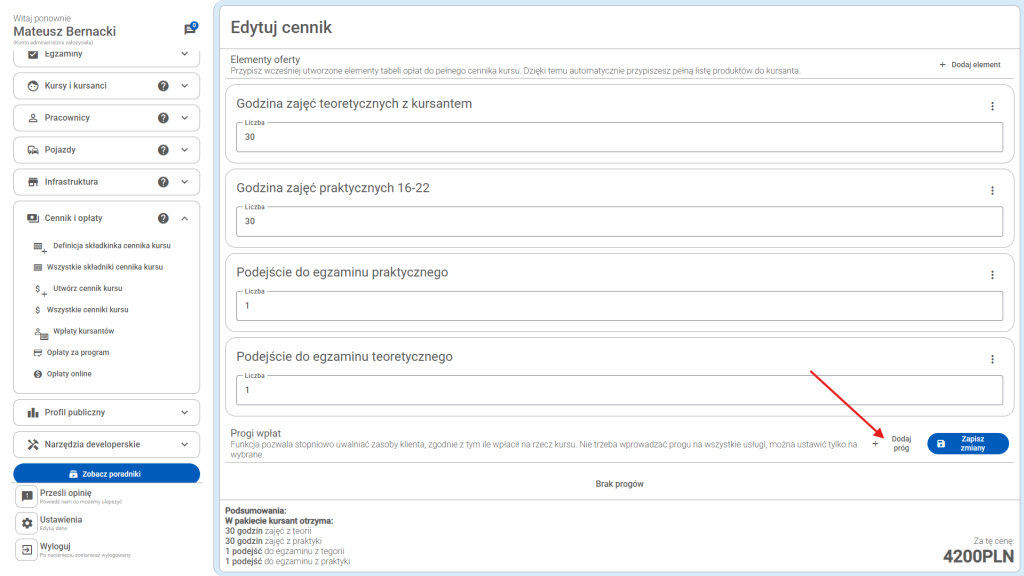This screenshot has width=1024, height=576.
Task: Click help icon next to Pracownicy
Action: (x=163, y=118)
